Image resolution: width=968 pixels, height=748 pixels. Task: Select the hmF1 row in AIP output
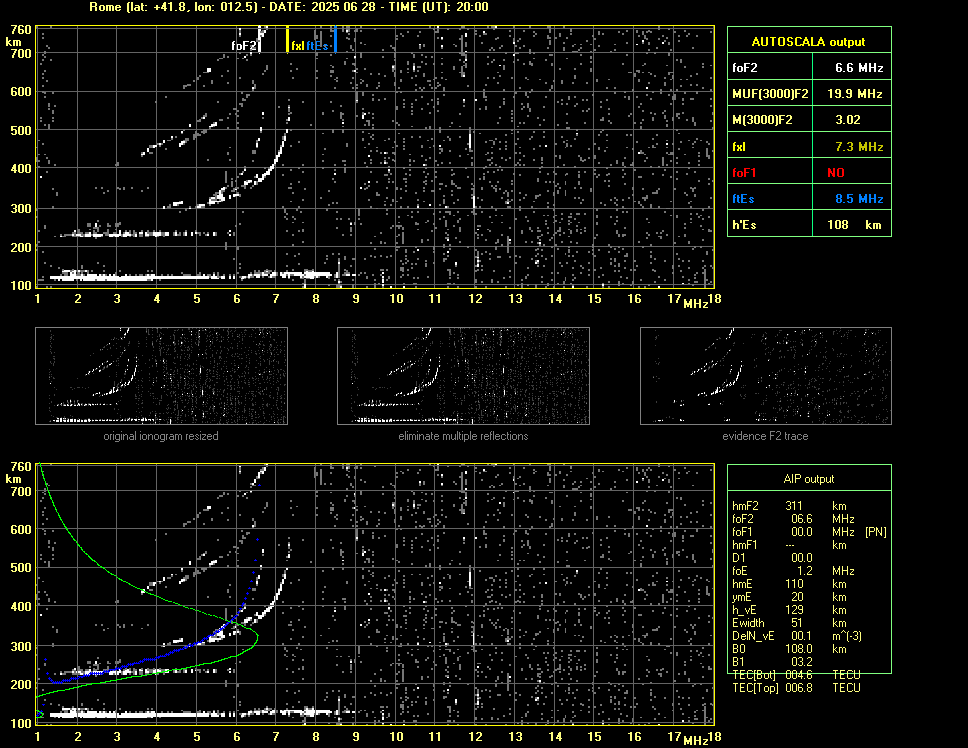(790, 545)
